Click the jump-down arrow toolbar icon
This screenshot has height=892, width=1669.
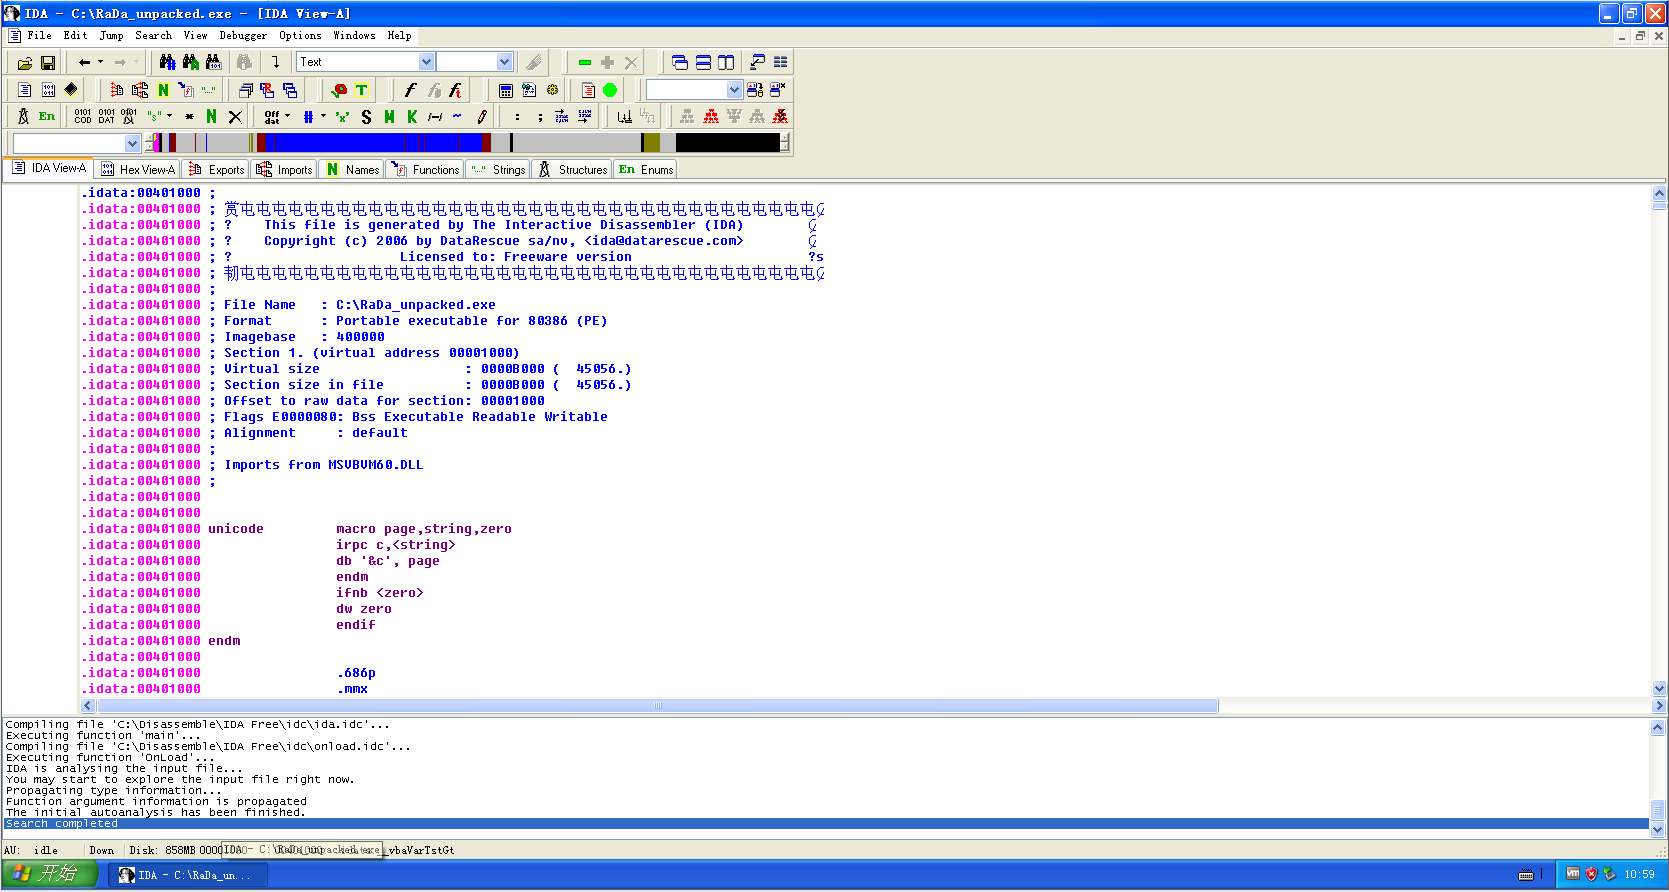point(276,62)
